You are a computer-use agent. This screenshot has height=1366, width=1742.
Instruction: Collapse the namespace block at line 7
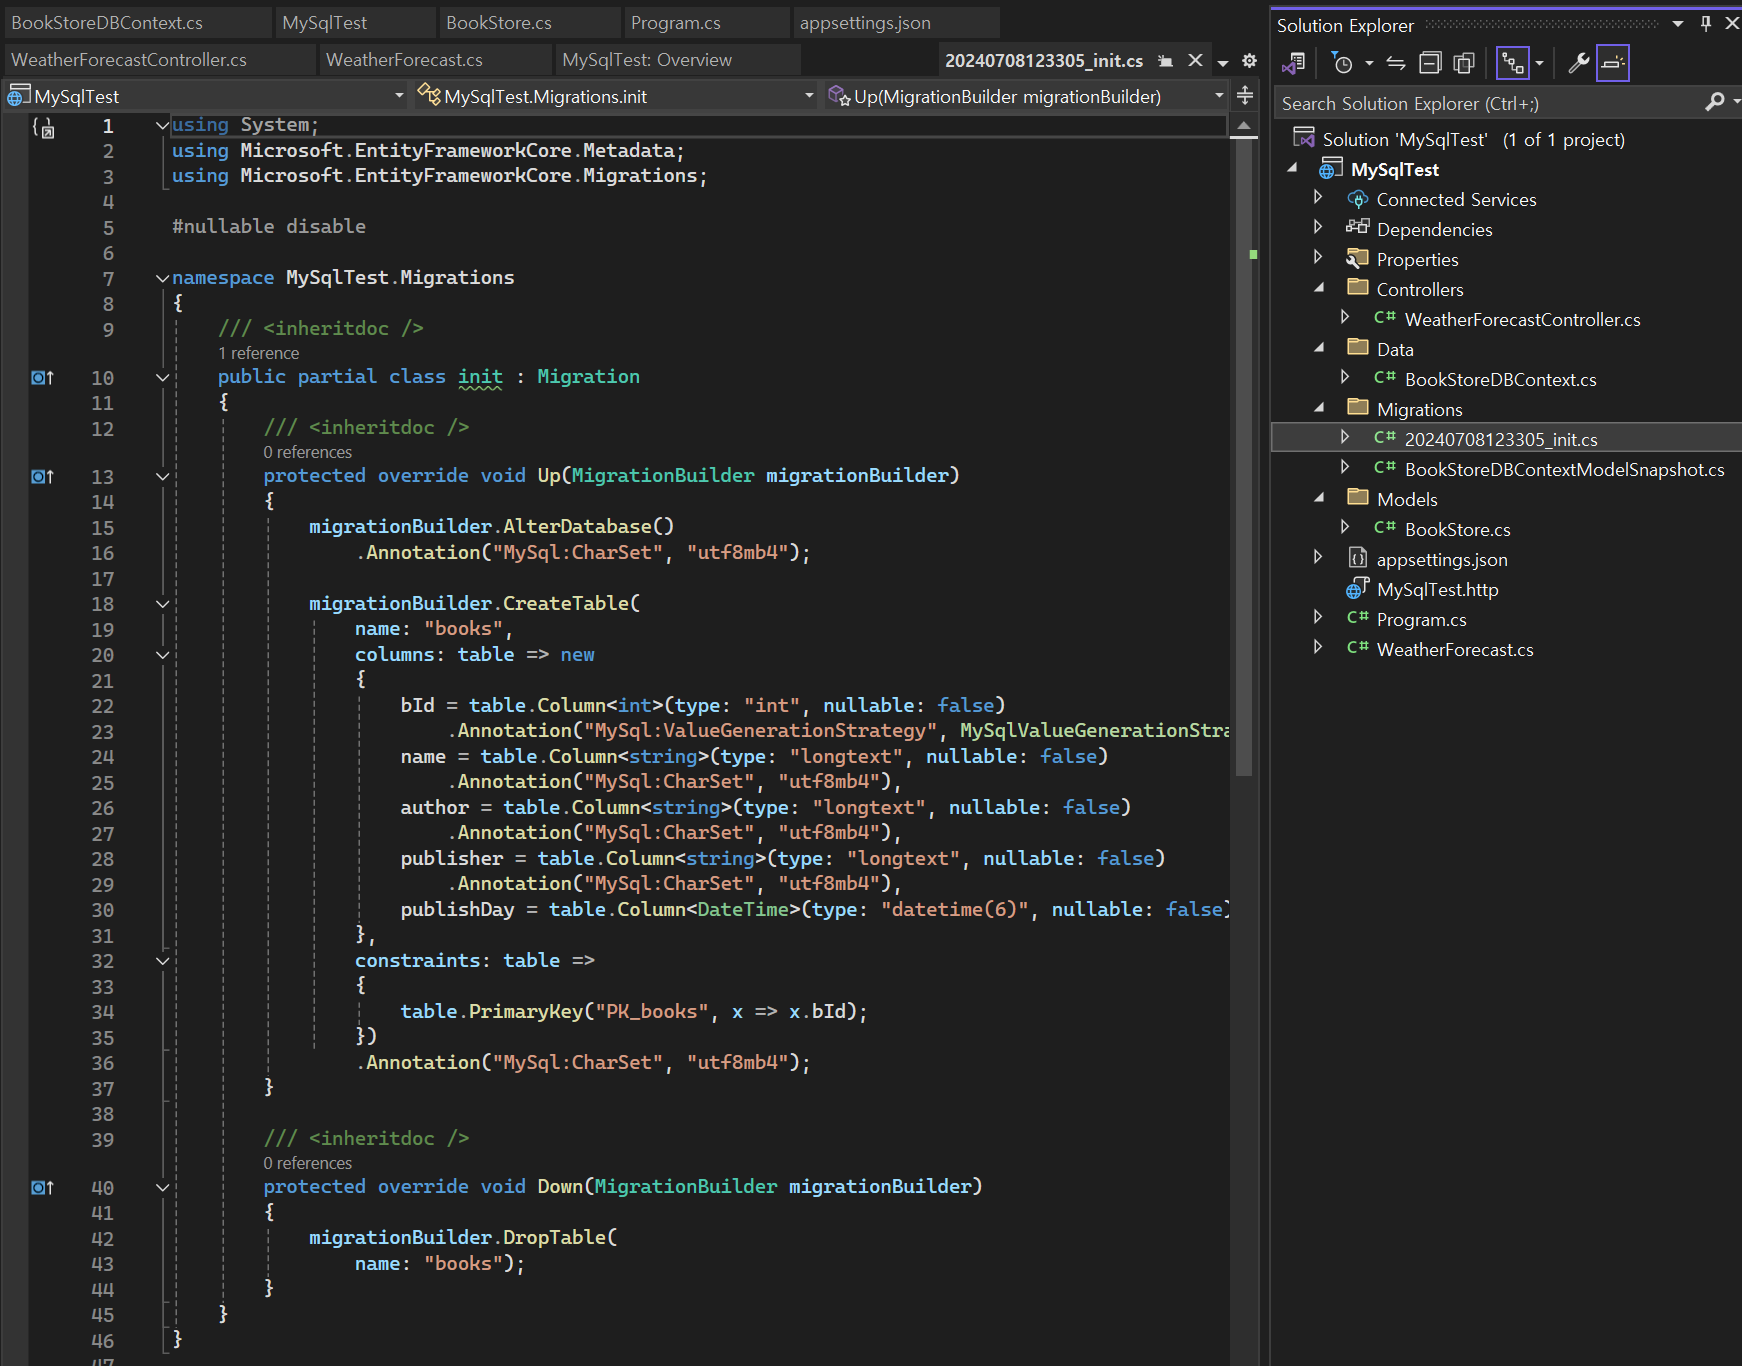tap(162, 278)
